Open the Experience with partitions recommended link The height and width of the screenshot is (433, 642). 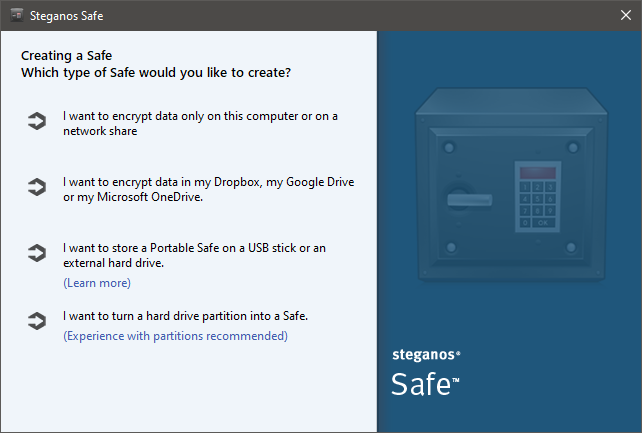(x=175, y=336)
